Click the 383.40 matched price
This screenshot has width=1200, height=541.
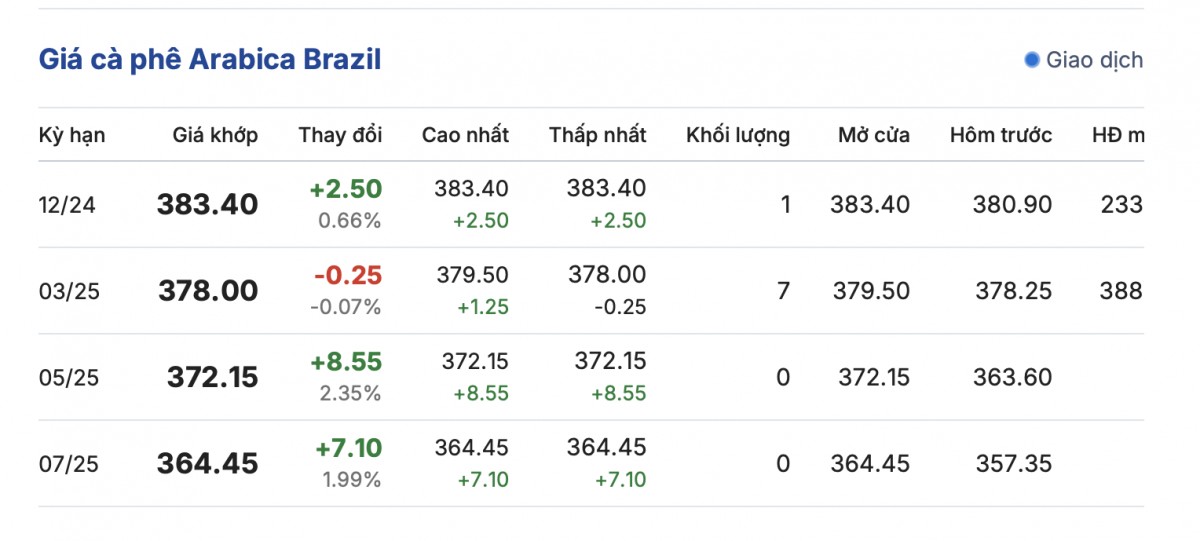click(x=207, y=205)
